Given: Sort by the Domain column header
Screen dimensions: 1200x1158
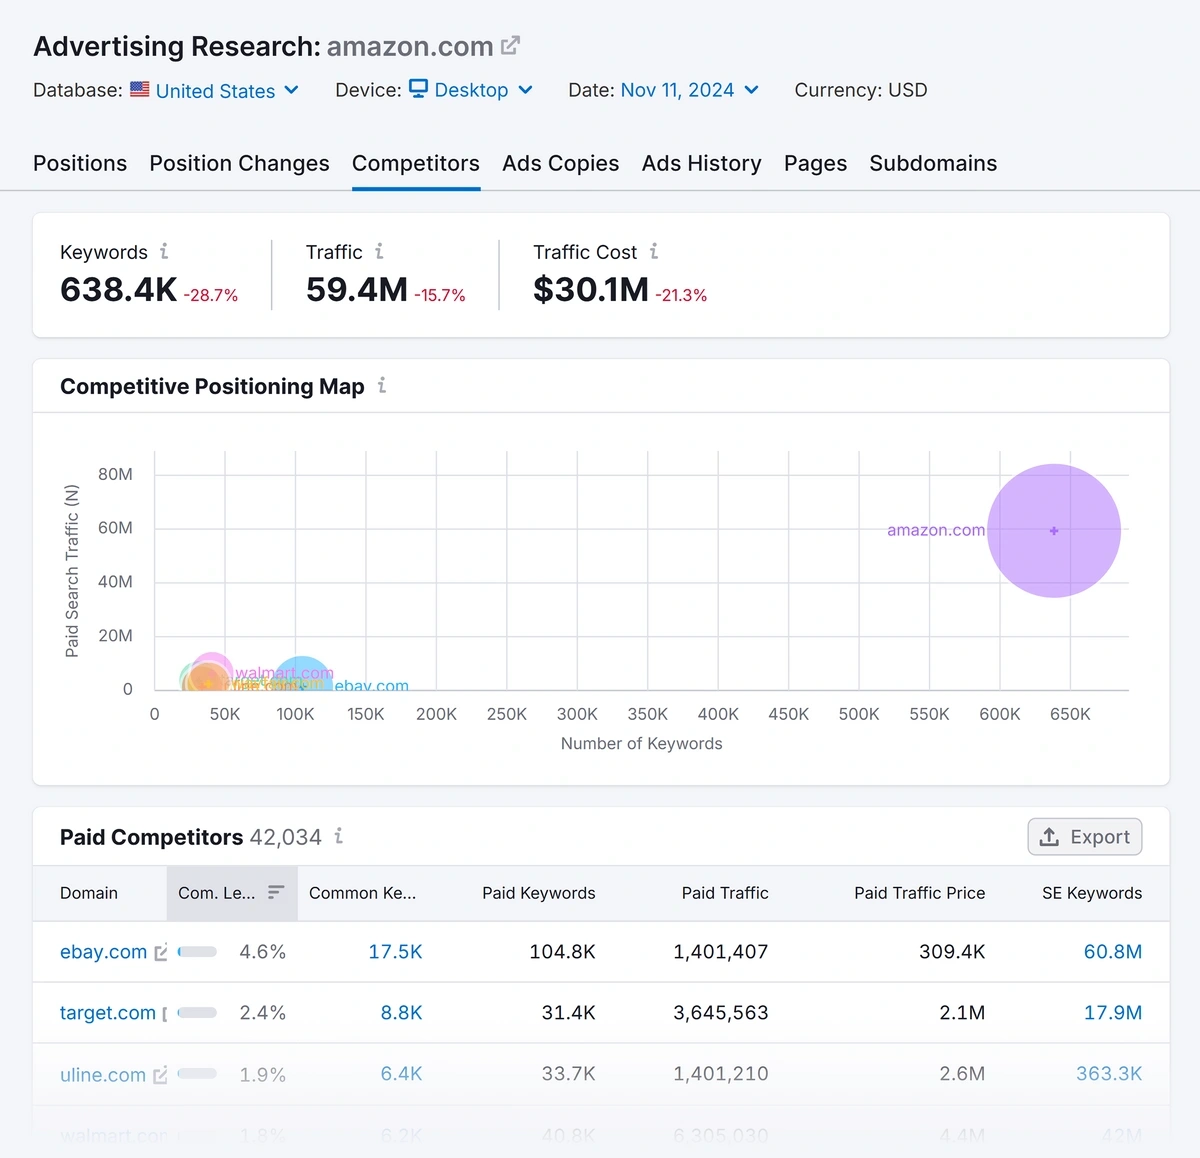Looking at the screenshot, I should (89, 893).
